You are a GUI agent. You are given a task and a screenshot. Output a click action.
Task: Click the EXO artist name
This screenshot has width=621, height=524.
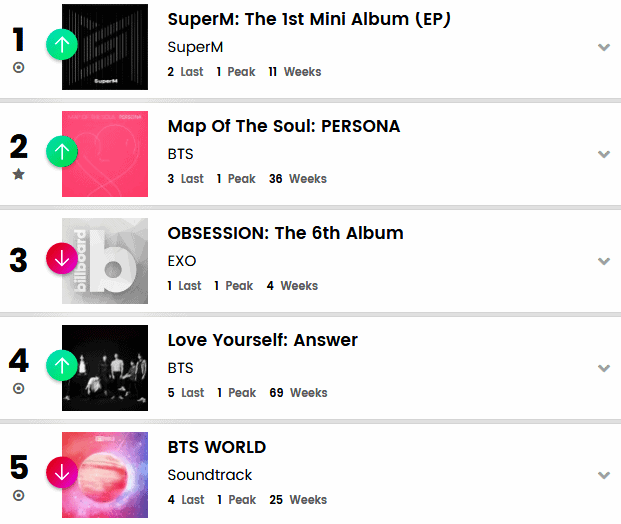tap(182, 261)
